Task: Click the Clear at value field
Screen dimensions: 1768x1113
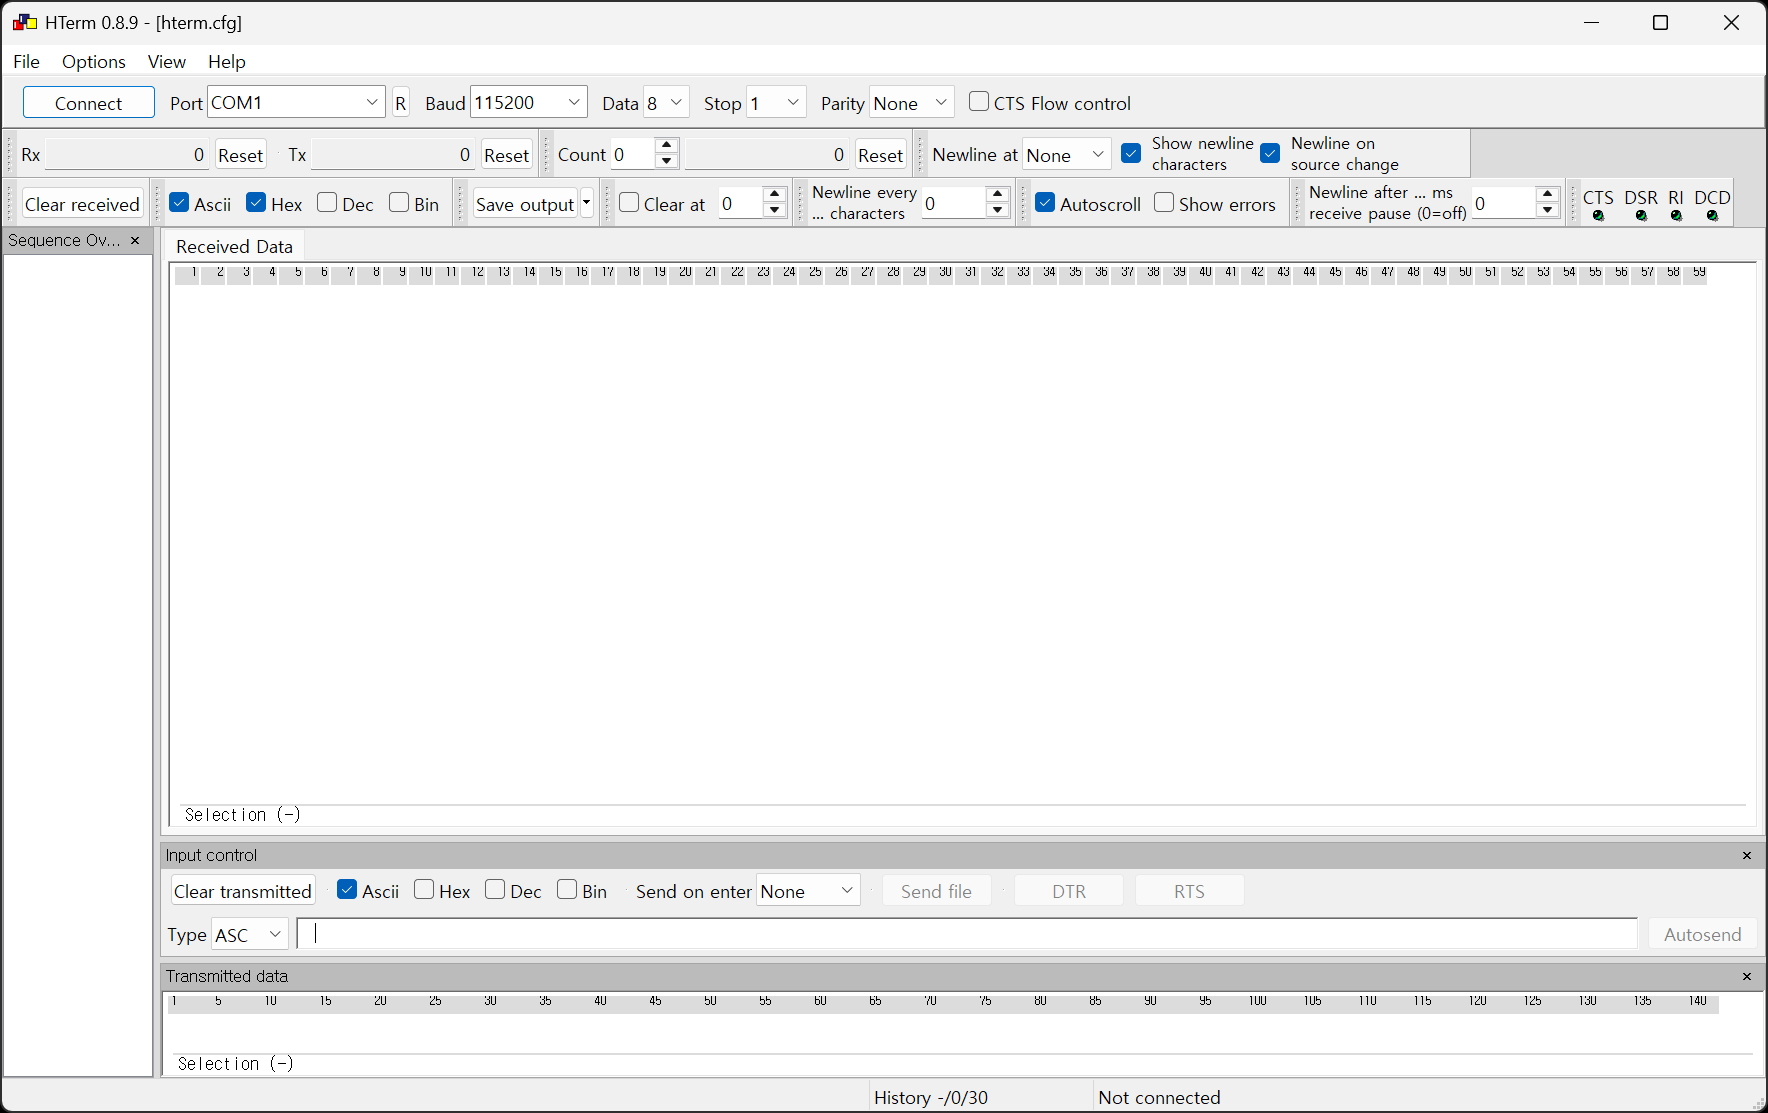Action: pyautogui.click(x=741, y=204)
